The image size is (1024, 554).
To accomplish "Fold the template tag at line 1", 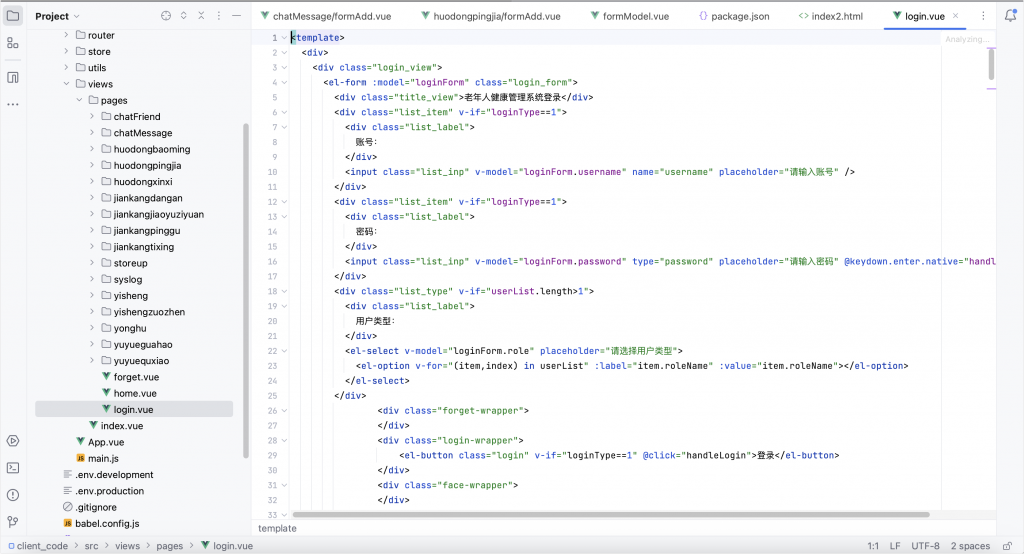I will pyautogui.click(x=283, y=38).
